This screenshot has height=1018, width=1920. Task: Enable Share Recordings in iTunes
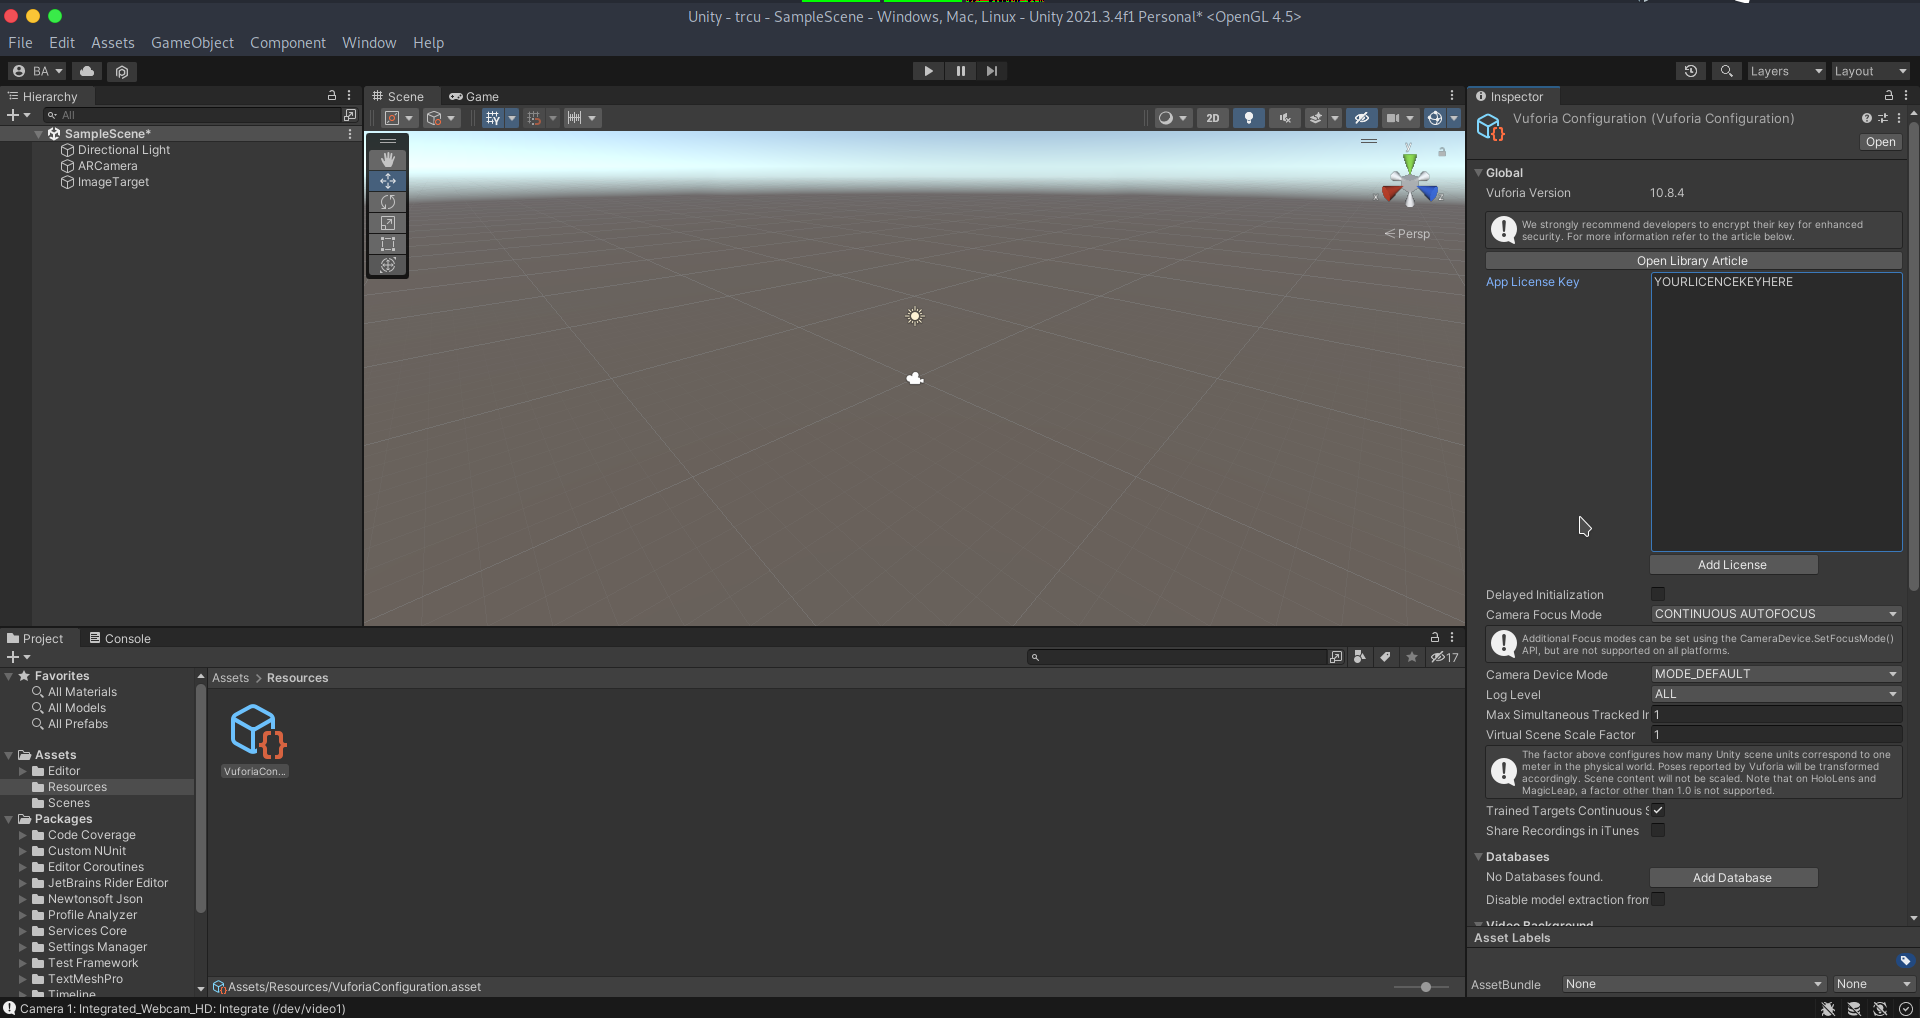(1657, 830)
